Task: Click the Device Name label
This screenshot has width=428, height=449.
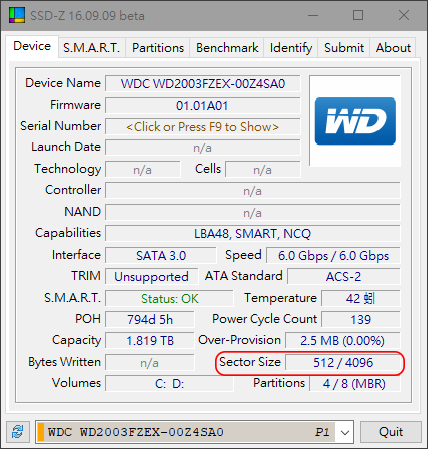Action: (63, 83)
